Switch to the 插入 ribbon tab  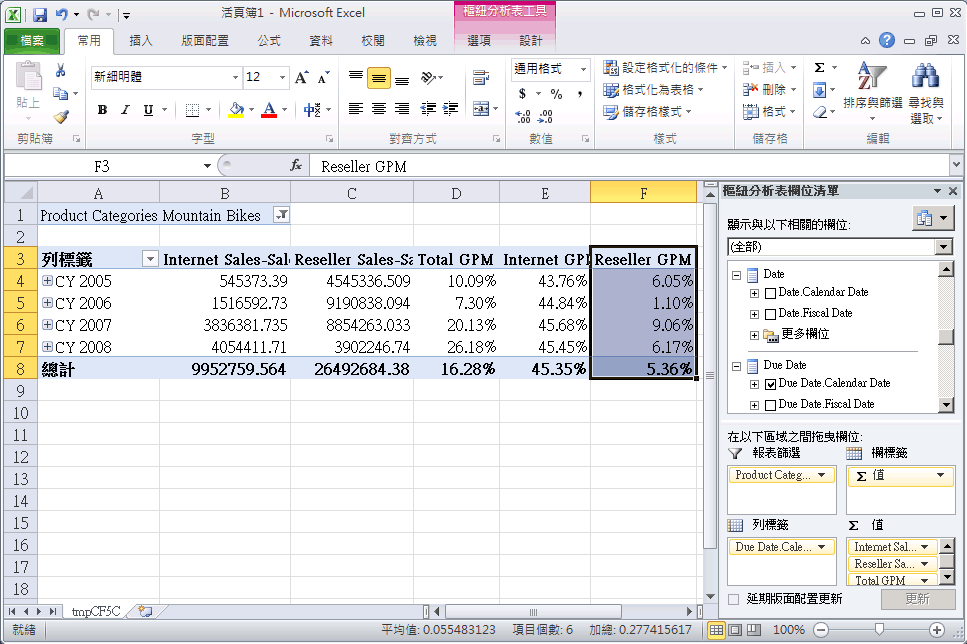pyautogui.click(x=141, y=41)
